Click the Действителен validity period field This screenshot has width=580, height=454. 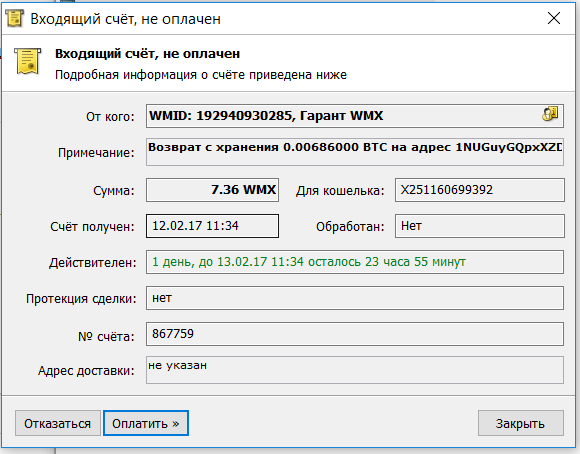coord(355,262)
